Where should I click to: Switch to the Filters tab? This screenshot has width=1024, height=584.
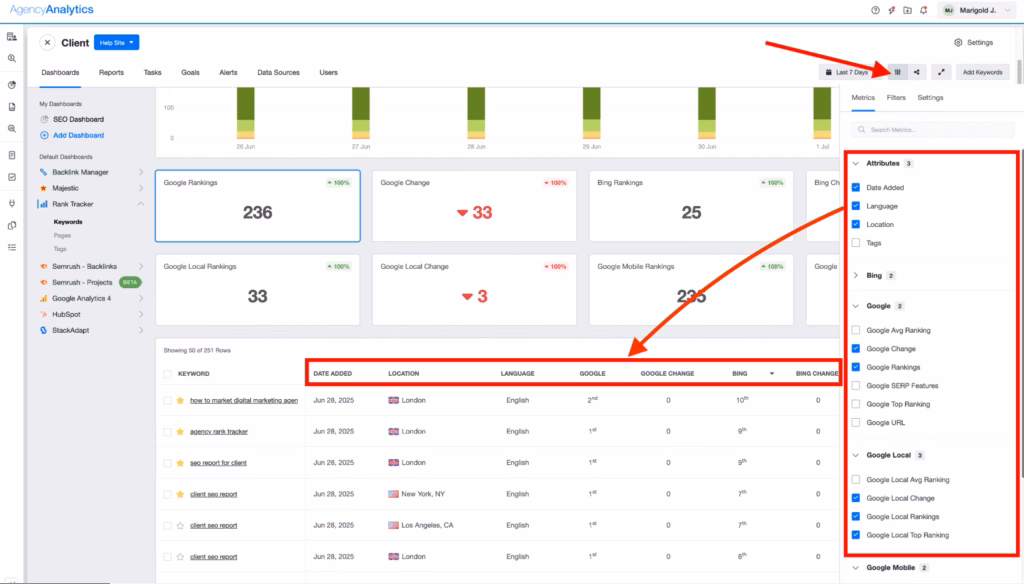click(x=897, y=97)
